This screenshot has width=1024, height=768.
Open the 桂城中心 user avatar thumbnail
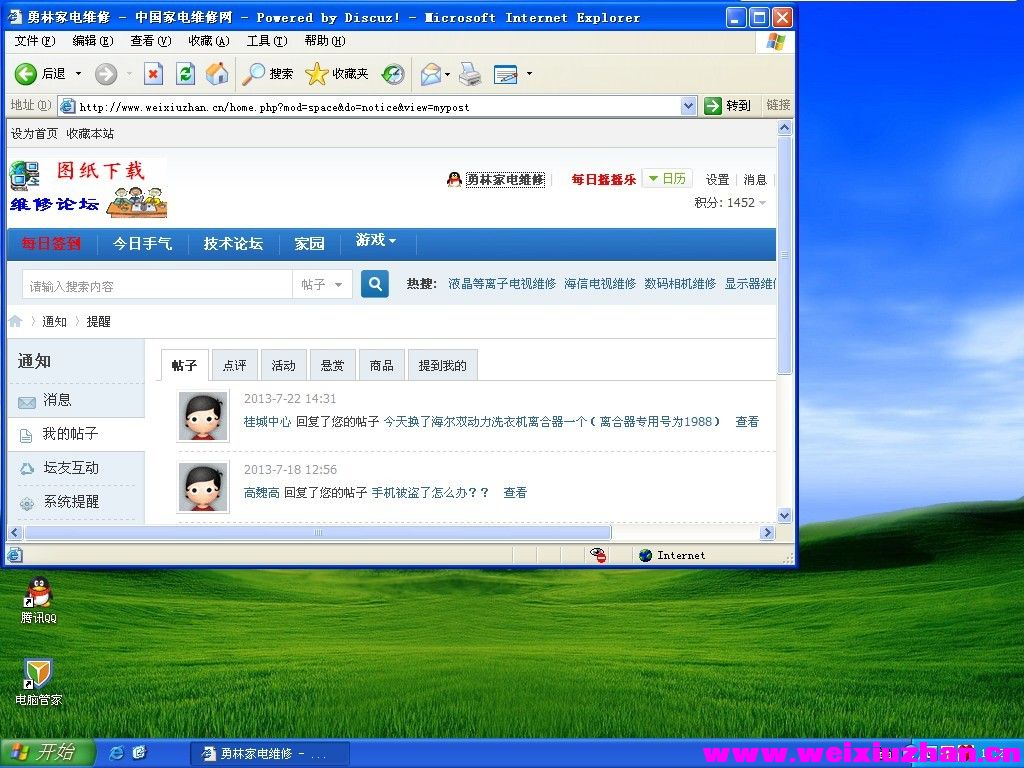pos(204,416)
